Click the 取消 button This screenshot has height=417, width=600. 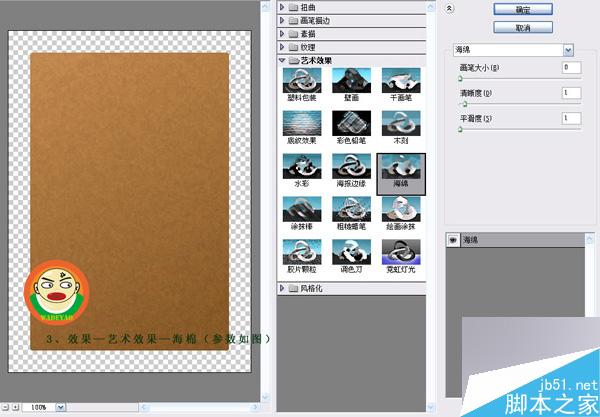[x=523, y=28]
